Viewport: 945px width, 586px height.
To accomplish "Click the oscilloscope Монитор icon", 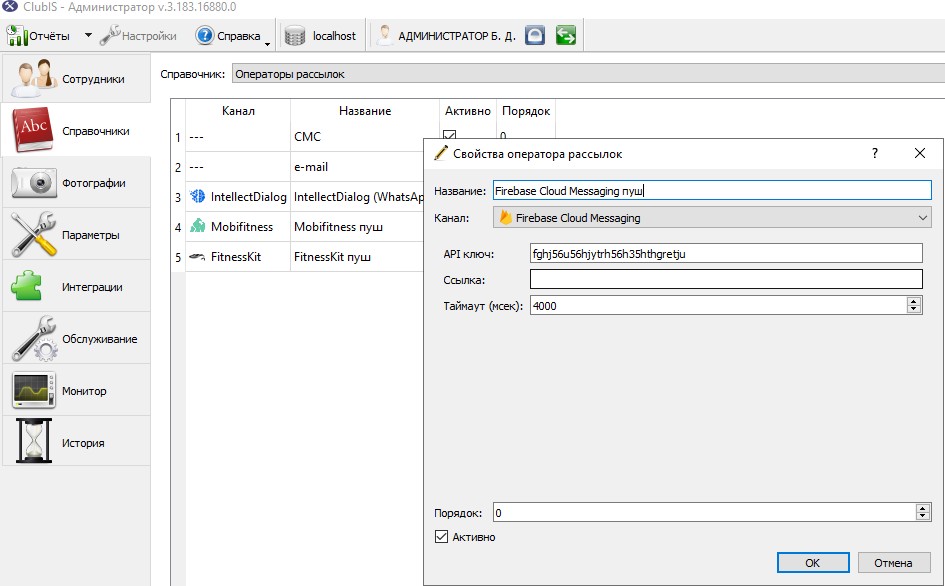I will click(x=34, y=390).
